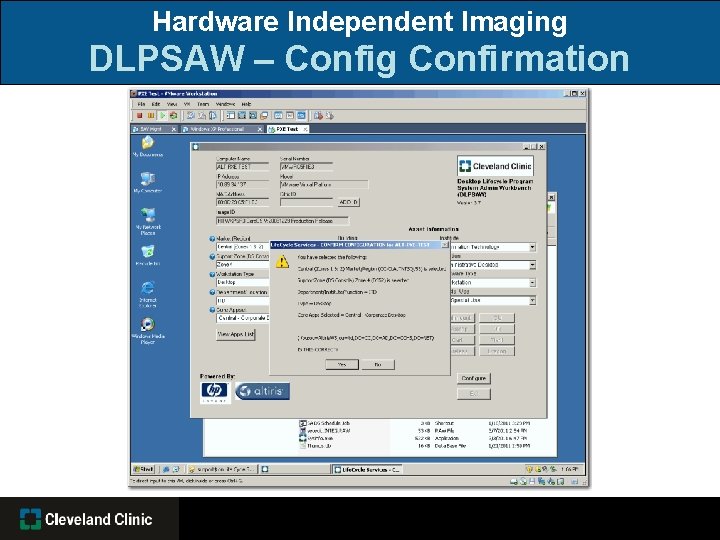Click system tray clock in VM taskbar
Viewport: 720px width, 540px height.
[x=571, y=469]
